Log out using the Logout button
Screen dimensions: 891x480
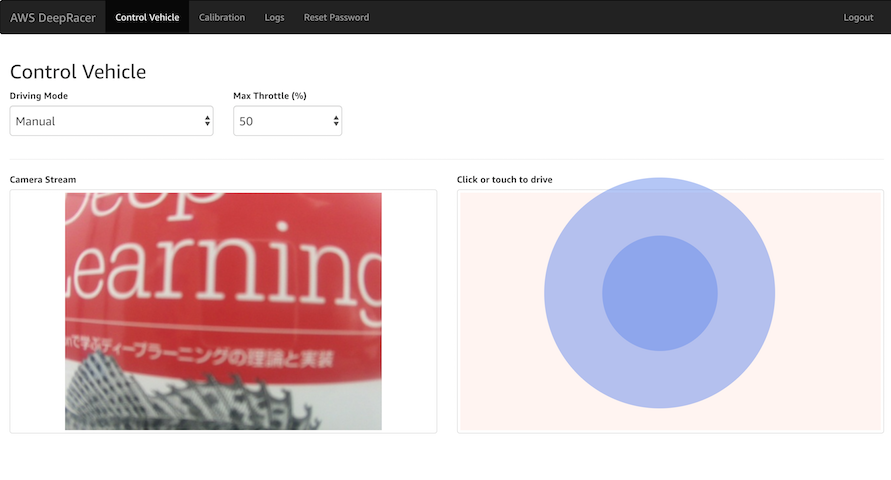[858, 17]
